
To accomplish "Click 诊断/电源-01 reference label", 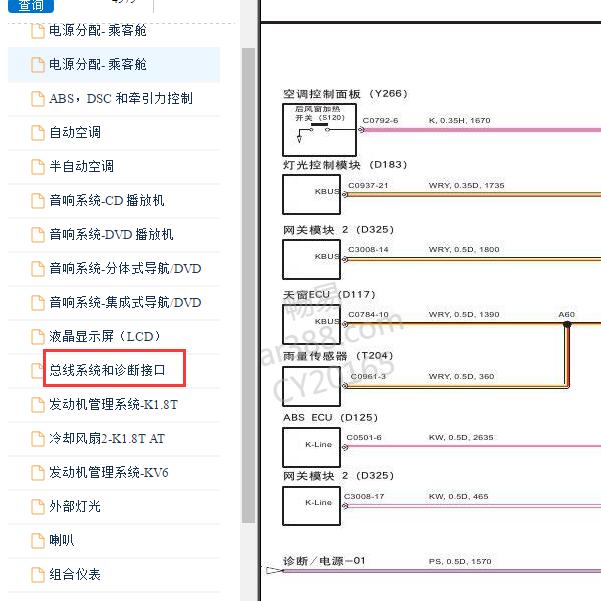I will 324,561.
